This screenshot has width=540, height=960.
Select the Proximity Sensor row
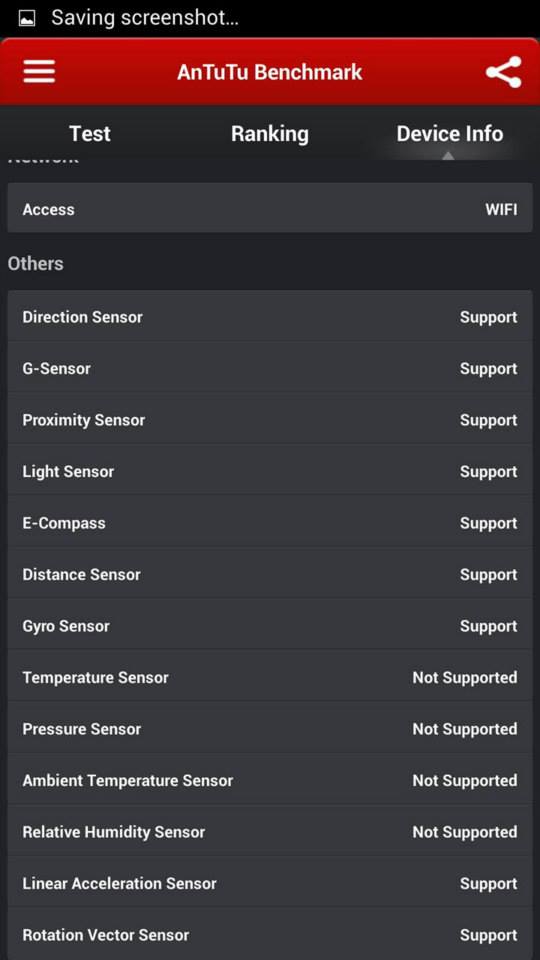click(270, 419)
